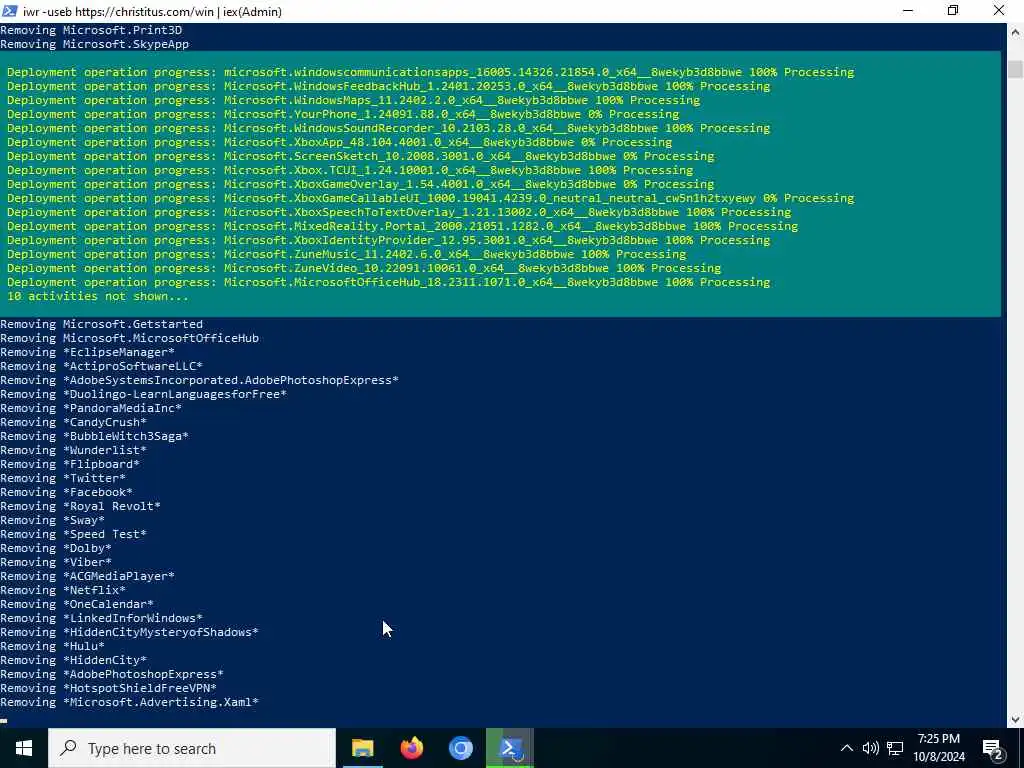Viewport: 1024px width, 768px height.
Task: Click the WindowsSoundRecorder progress line
Action: 389,128
